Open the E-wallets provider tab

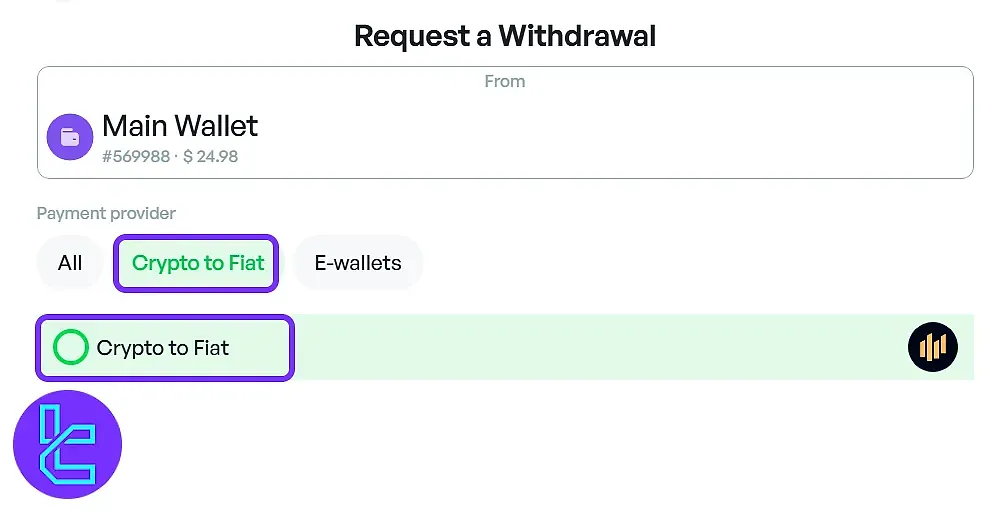(358, 263)
